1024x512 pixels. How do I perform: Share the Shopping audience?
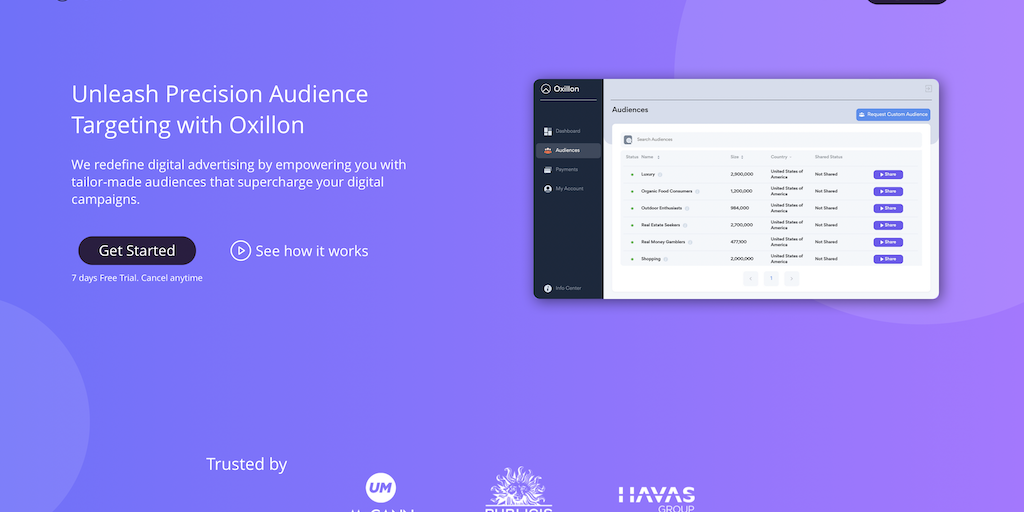pyautogui.click(x=888, y=259)
